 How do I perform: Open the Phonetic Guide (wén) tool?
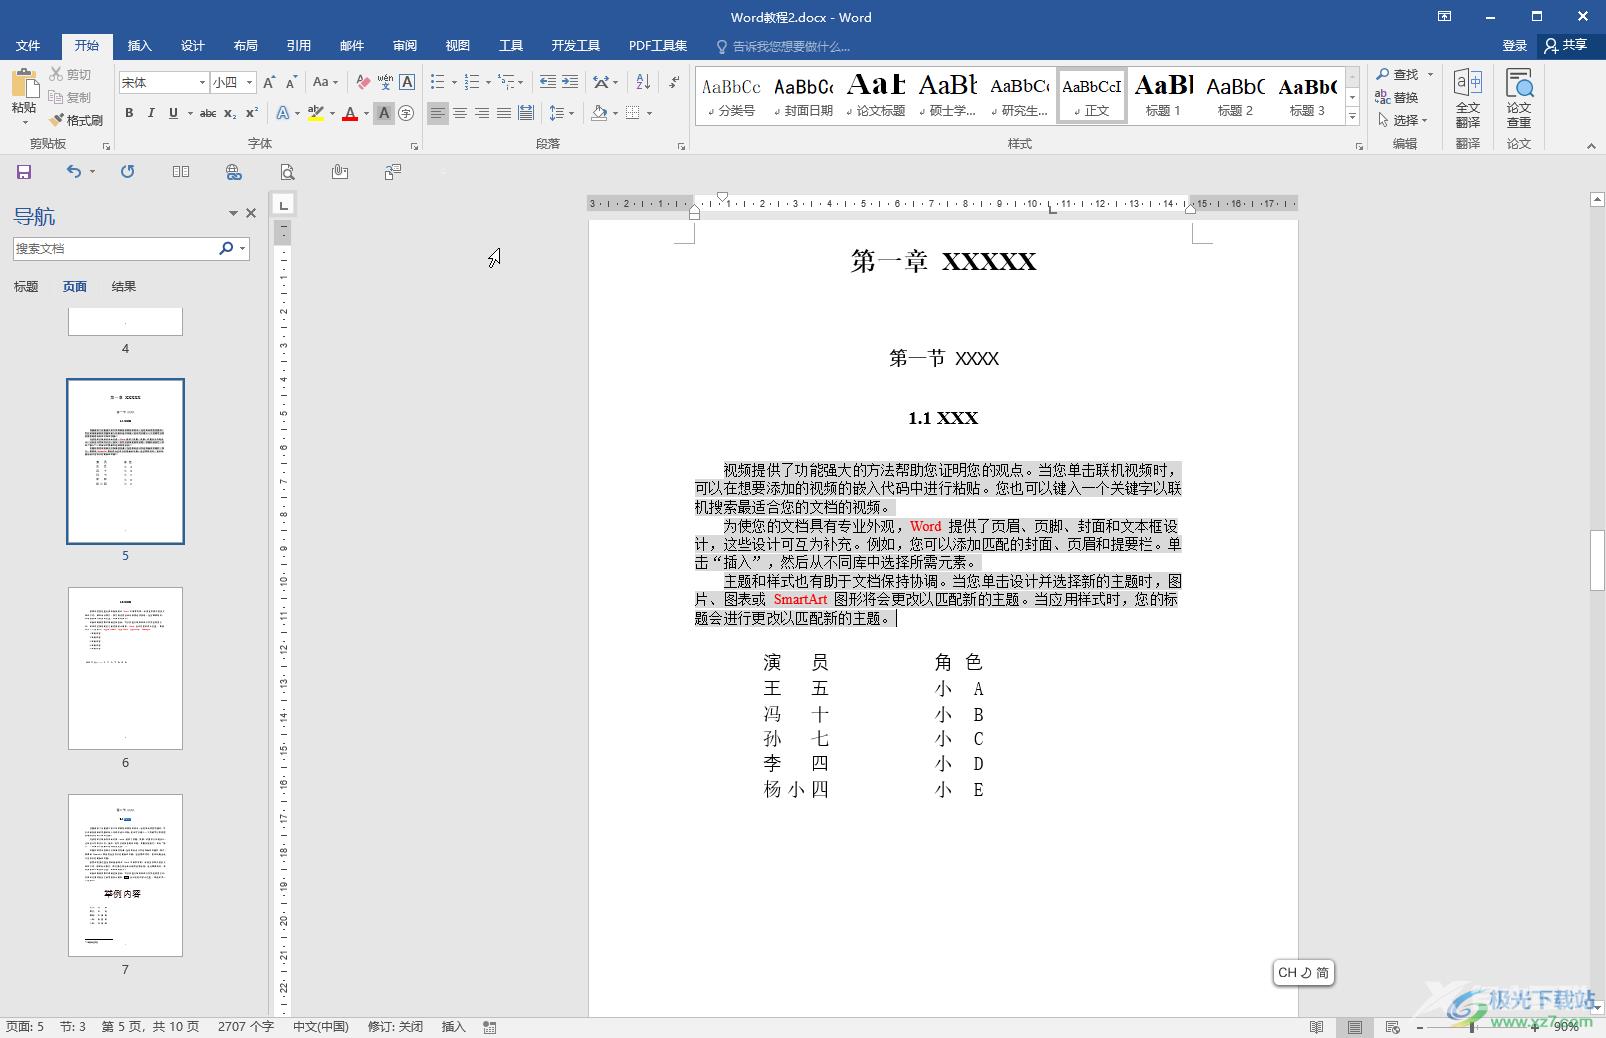pyautogui.click(x=385, y=82)
